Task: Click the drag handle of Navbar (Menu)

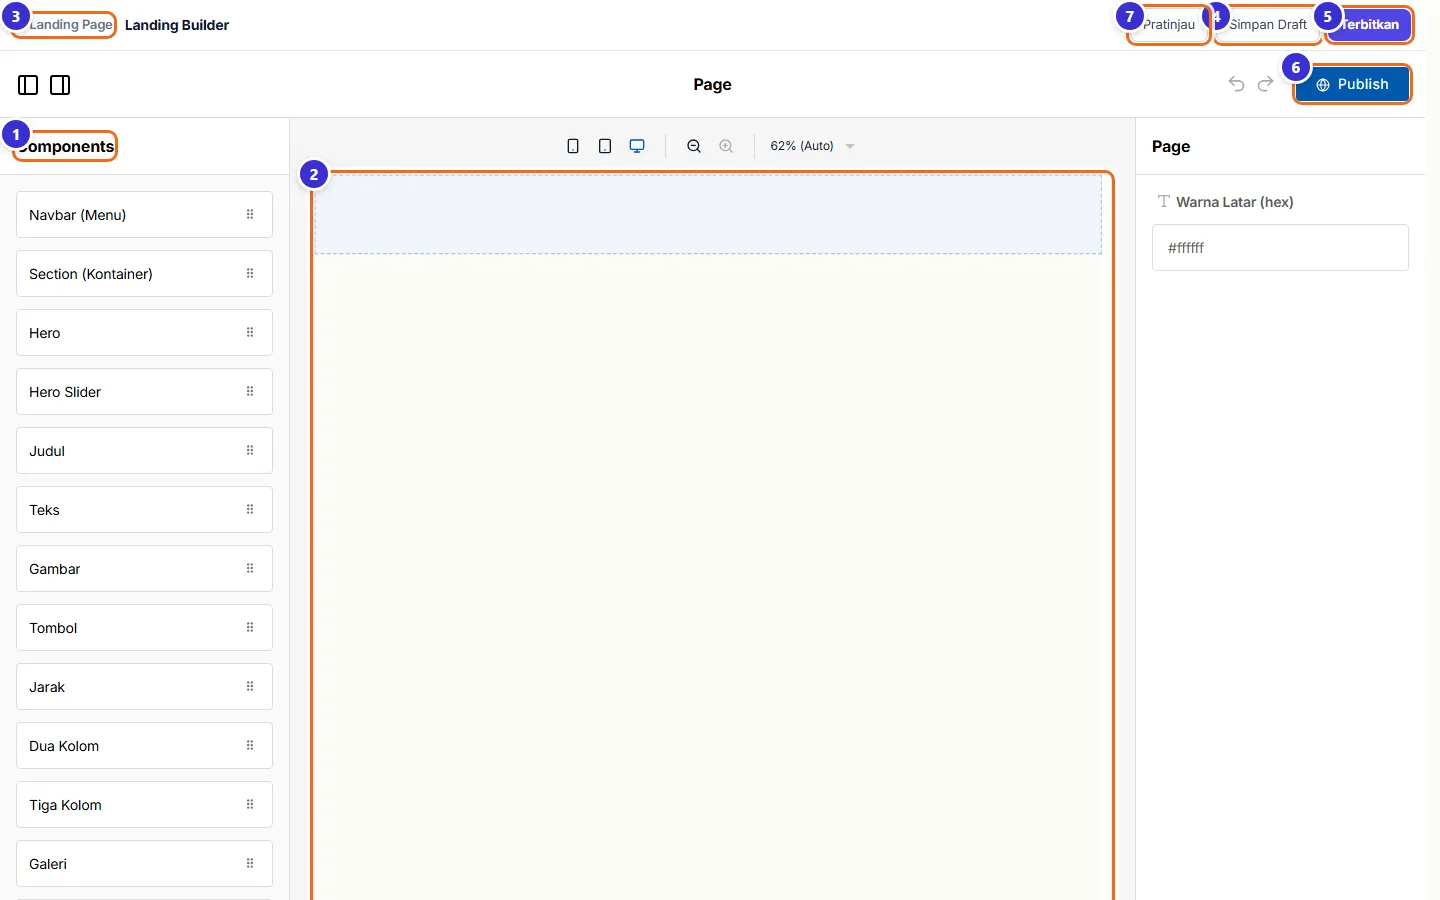Action: (250, 214)
